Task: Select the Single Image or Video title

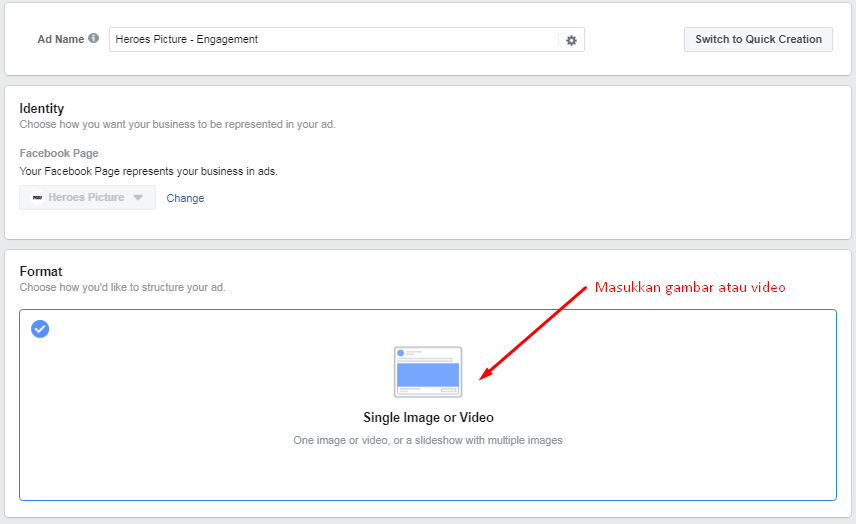Action: (x=429, y=418)
